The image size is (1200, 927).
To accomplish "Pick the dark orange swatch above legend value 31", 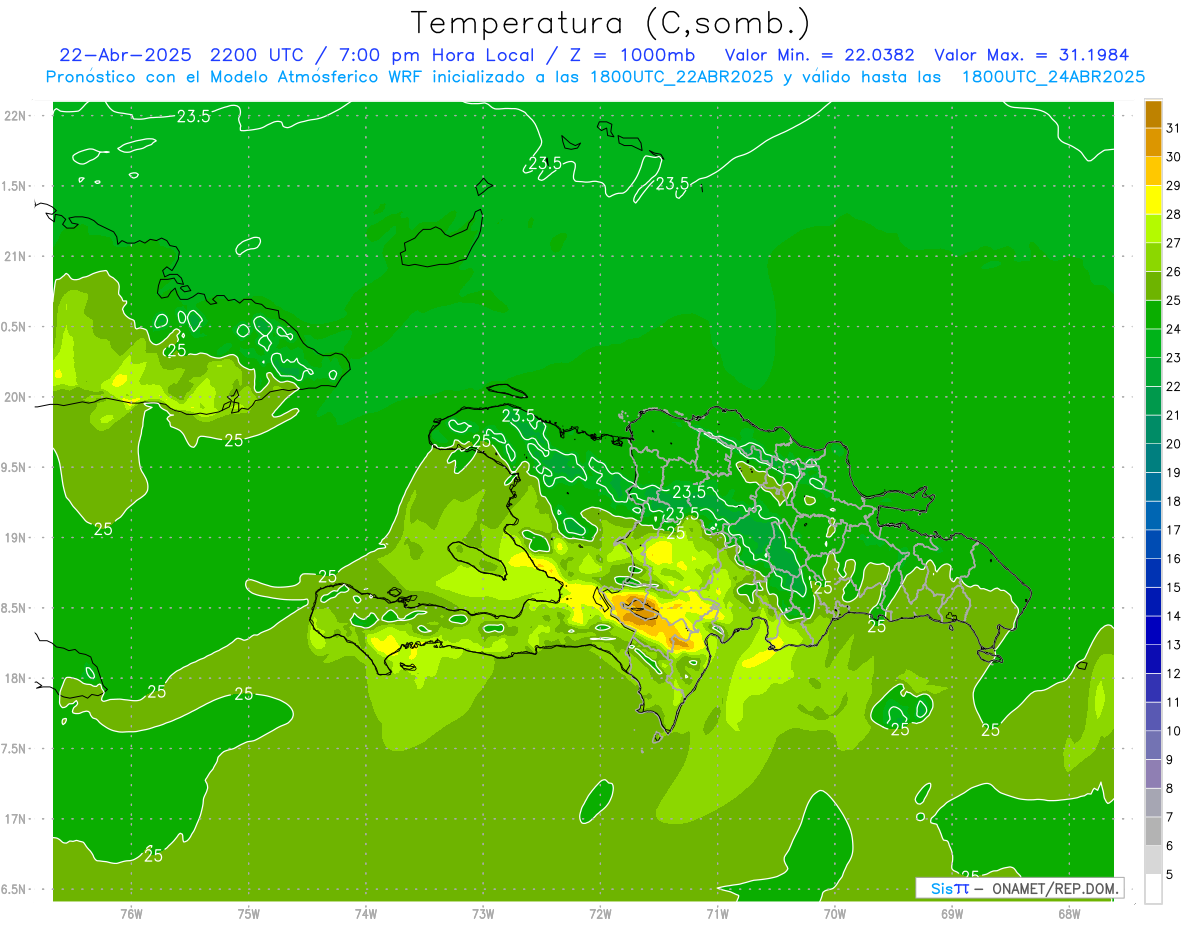I will click(x=1153, y=114).
